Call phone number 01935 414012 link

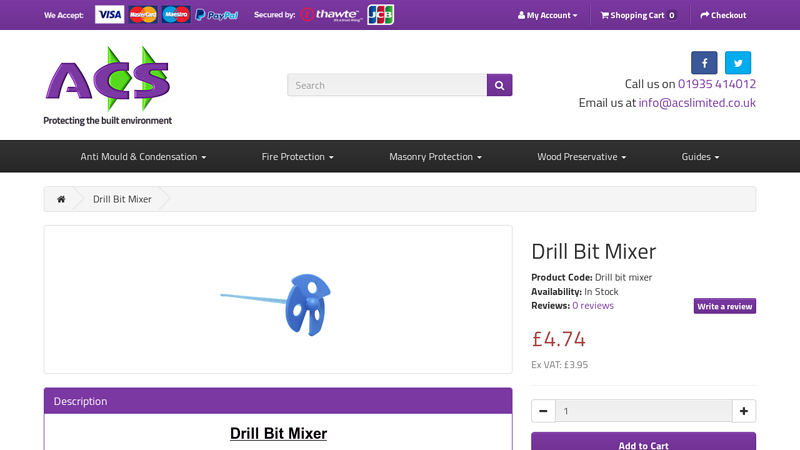coord(717,84)
